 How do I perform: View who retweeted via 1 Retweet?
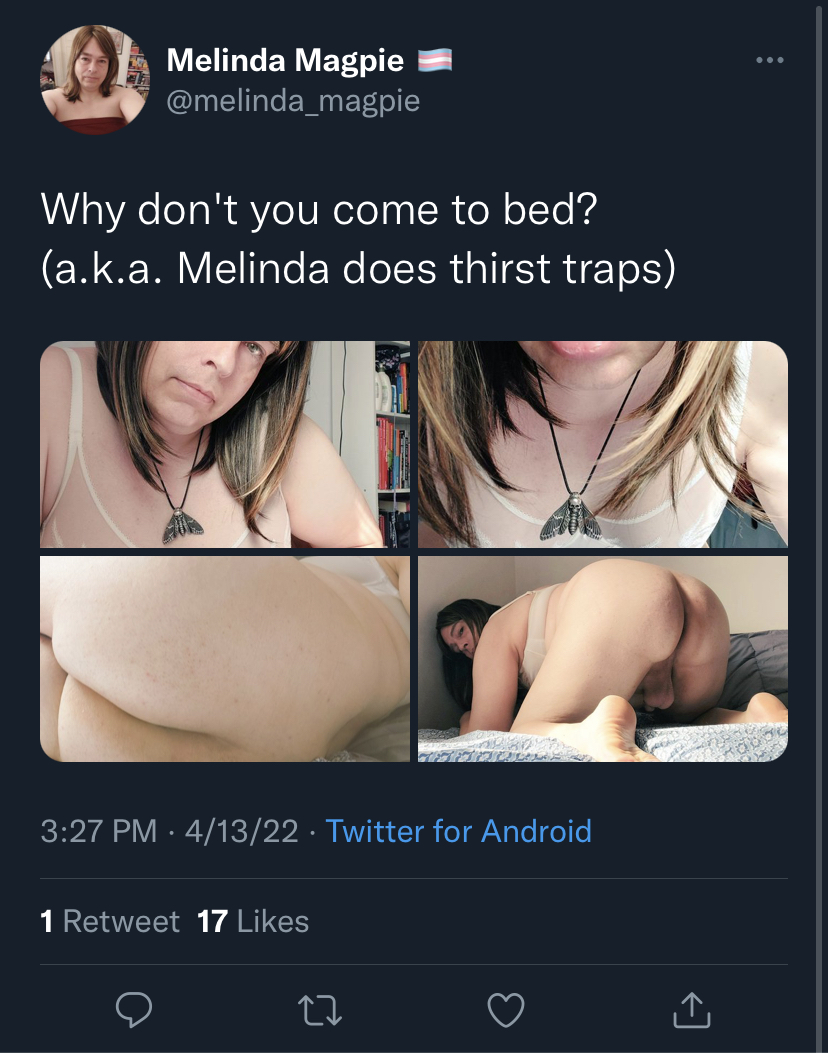coord(109,921)
